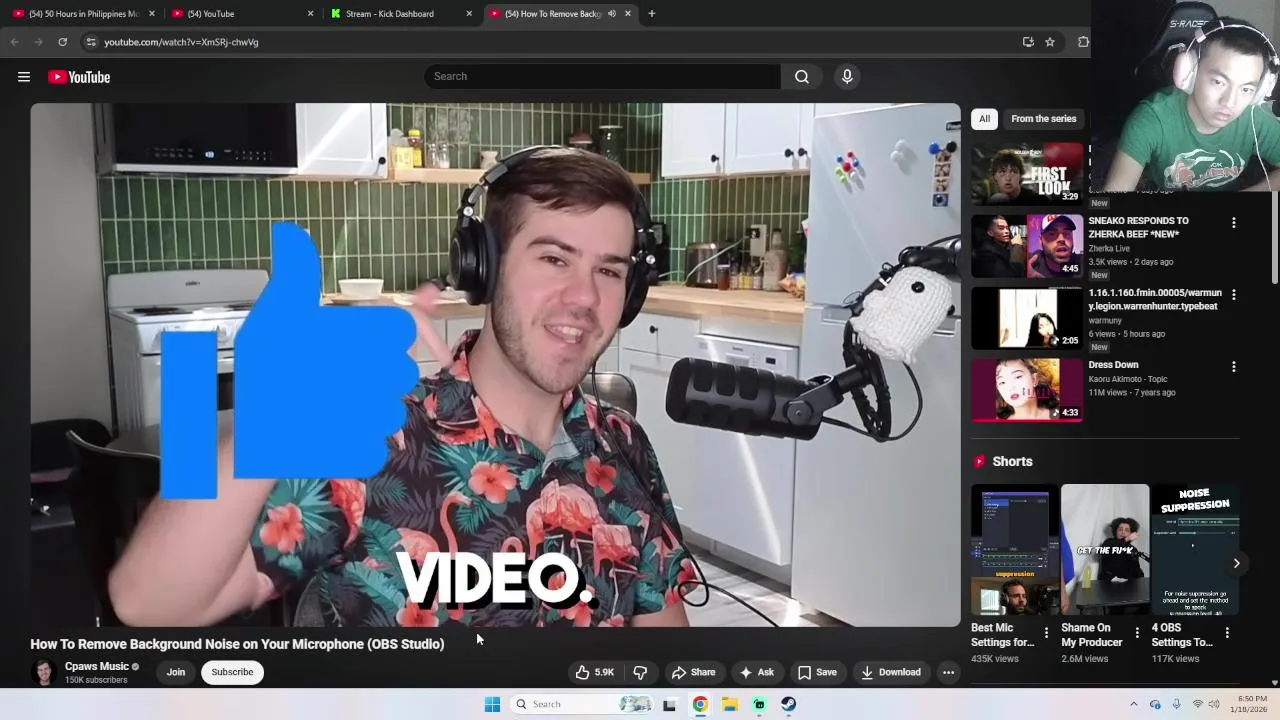Open the 4 OBS Settings short
Image resolution: width=1280 pixels, height=720 pixels.
tap(1195, 550)
